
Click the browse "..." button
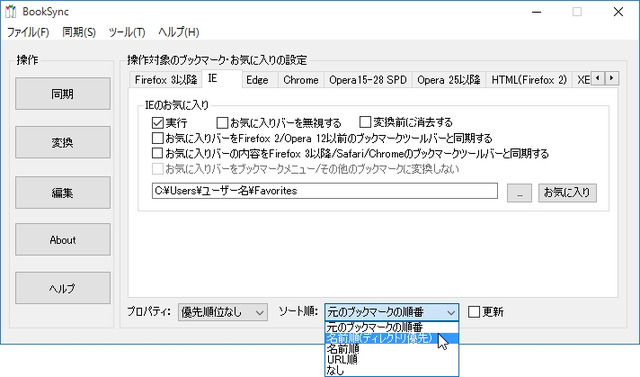pyautogui.click(x=519, y=193)
